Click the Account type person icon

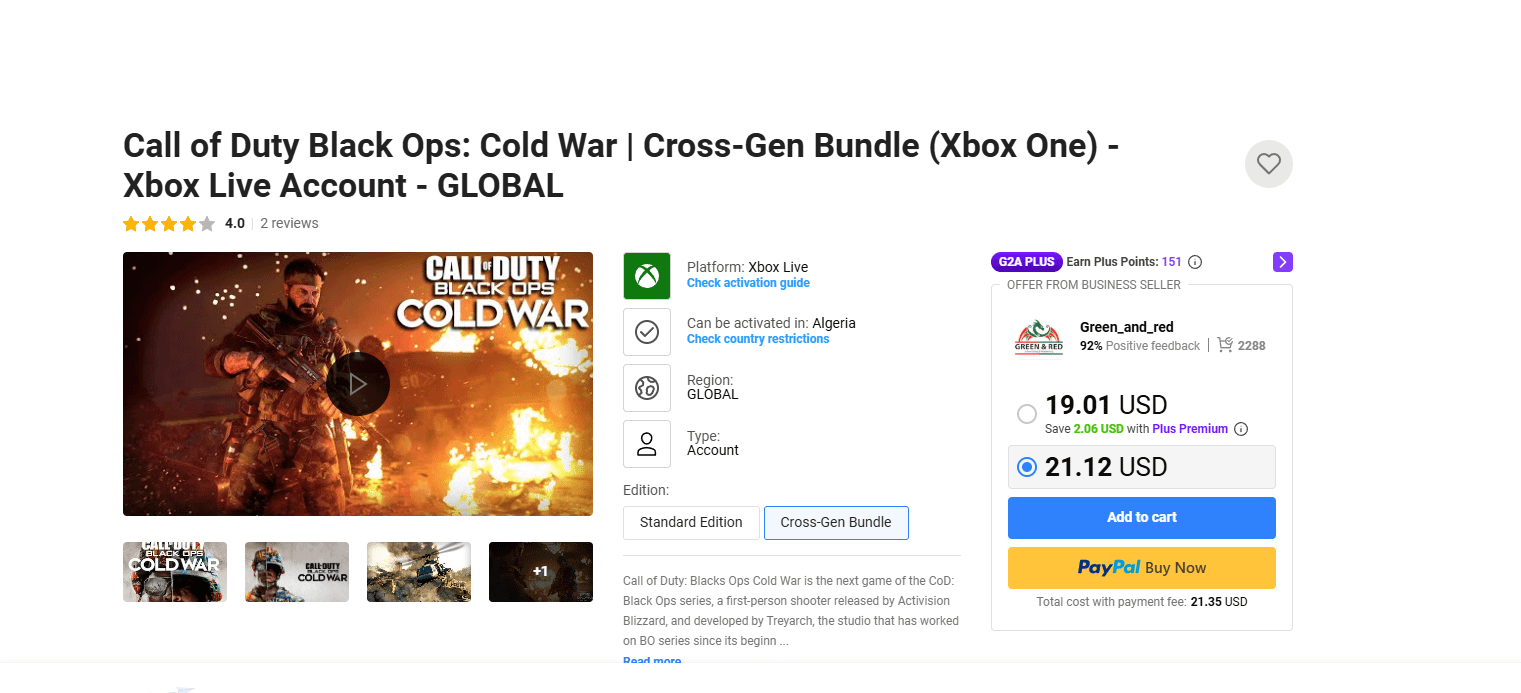pos(647,444)
